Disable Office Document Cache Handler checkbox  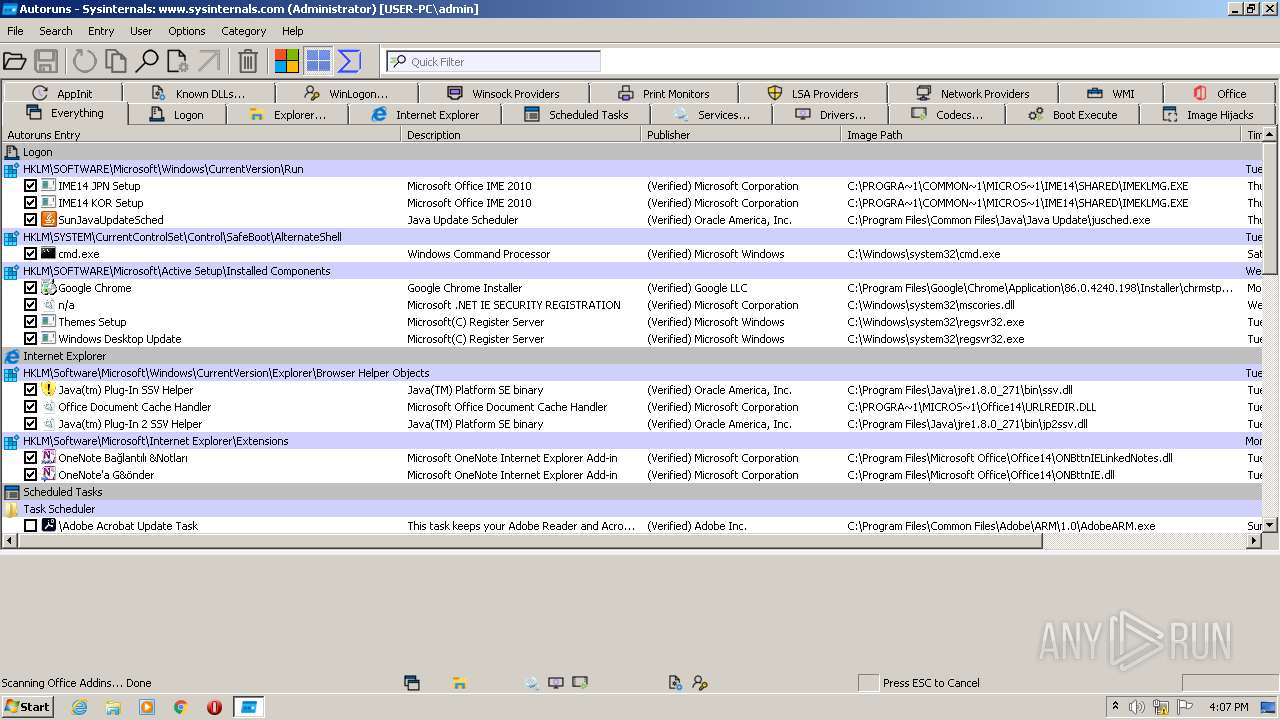coord(30,407)
